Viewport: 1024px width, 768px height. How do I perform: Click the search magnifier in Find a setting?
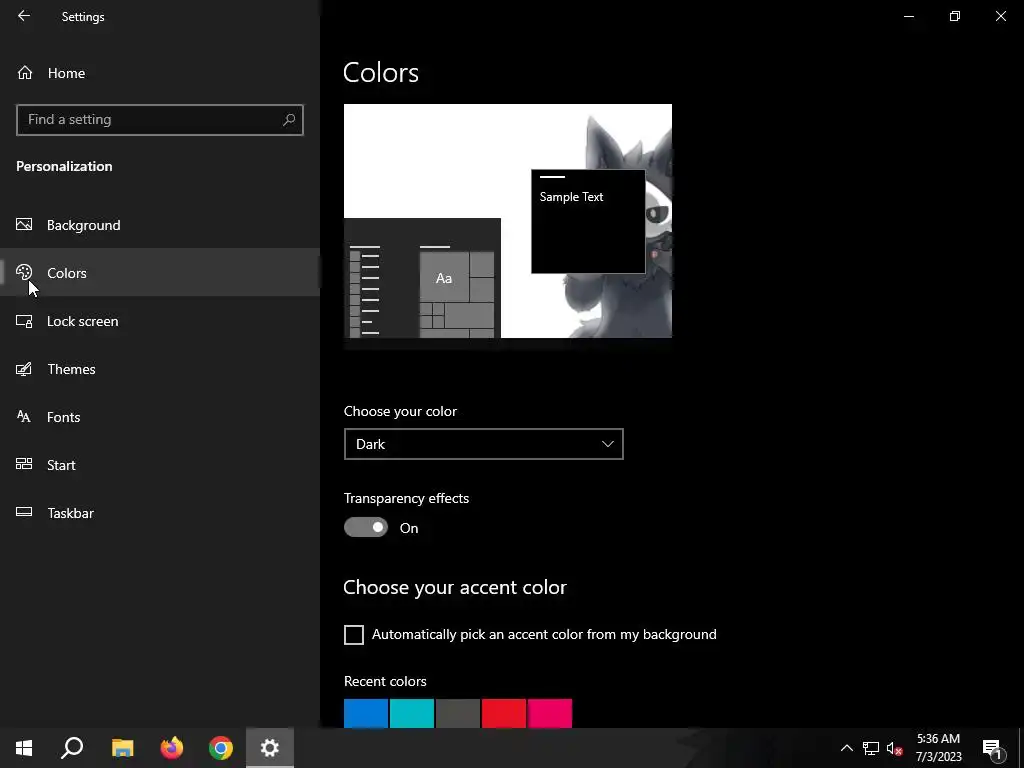click(x=289, y=120)
